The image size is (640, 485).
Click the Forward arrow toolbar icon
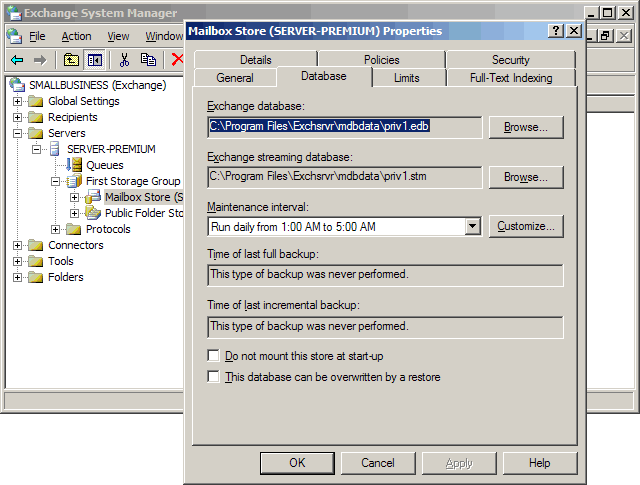click(40, 60)
